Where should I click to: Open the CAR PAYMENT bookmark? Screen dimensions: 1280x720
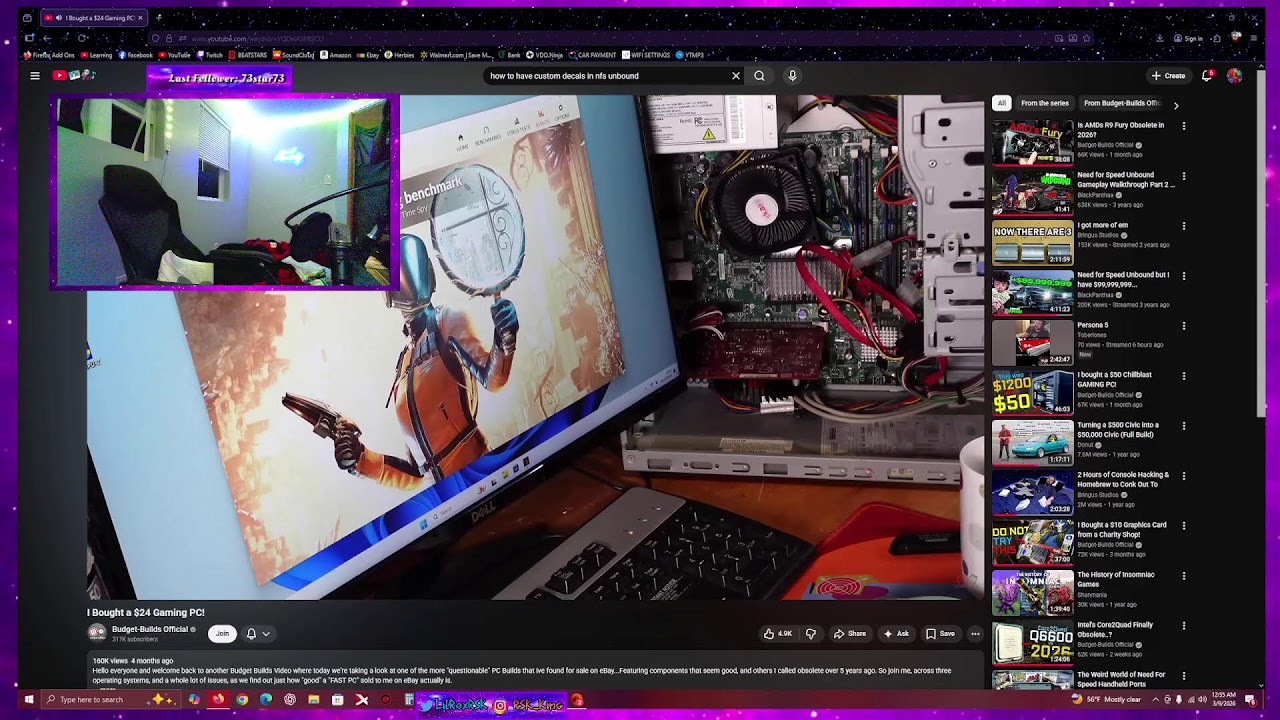tap(593, 55)
